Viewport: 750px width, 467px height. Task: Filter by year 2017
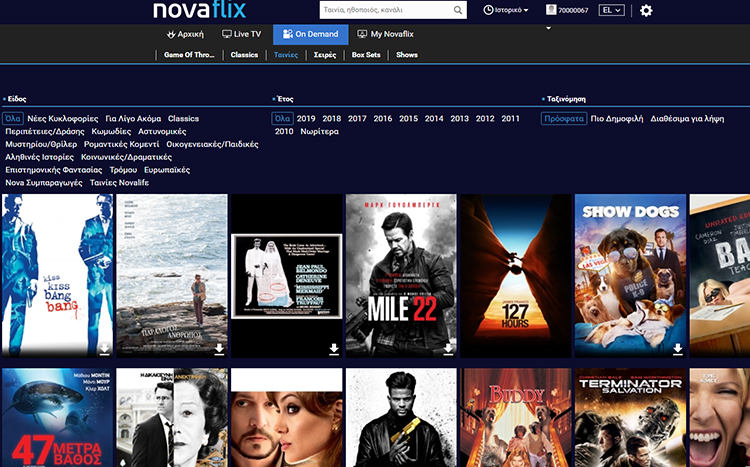pyautogui.click(x=357, y=119)
